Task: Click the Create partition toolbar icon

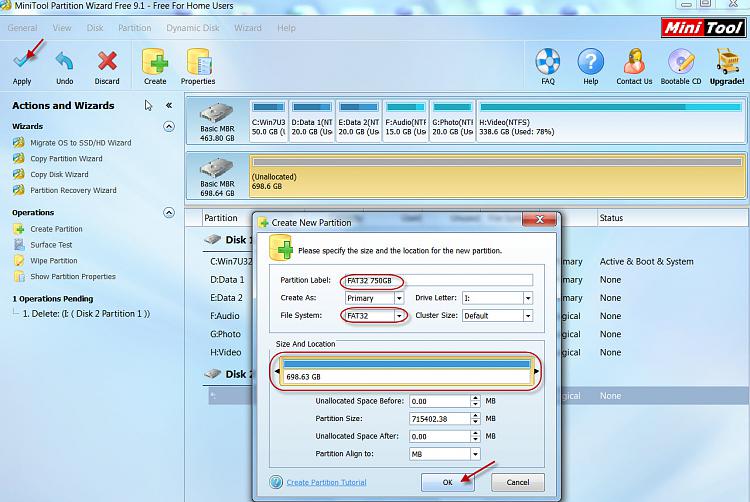Action: 155,61
